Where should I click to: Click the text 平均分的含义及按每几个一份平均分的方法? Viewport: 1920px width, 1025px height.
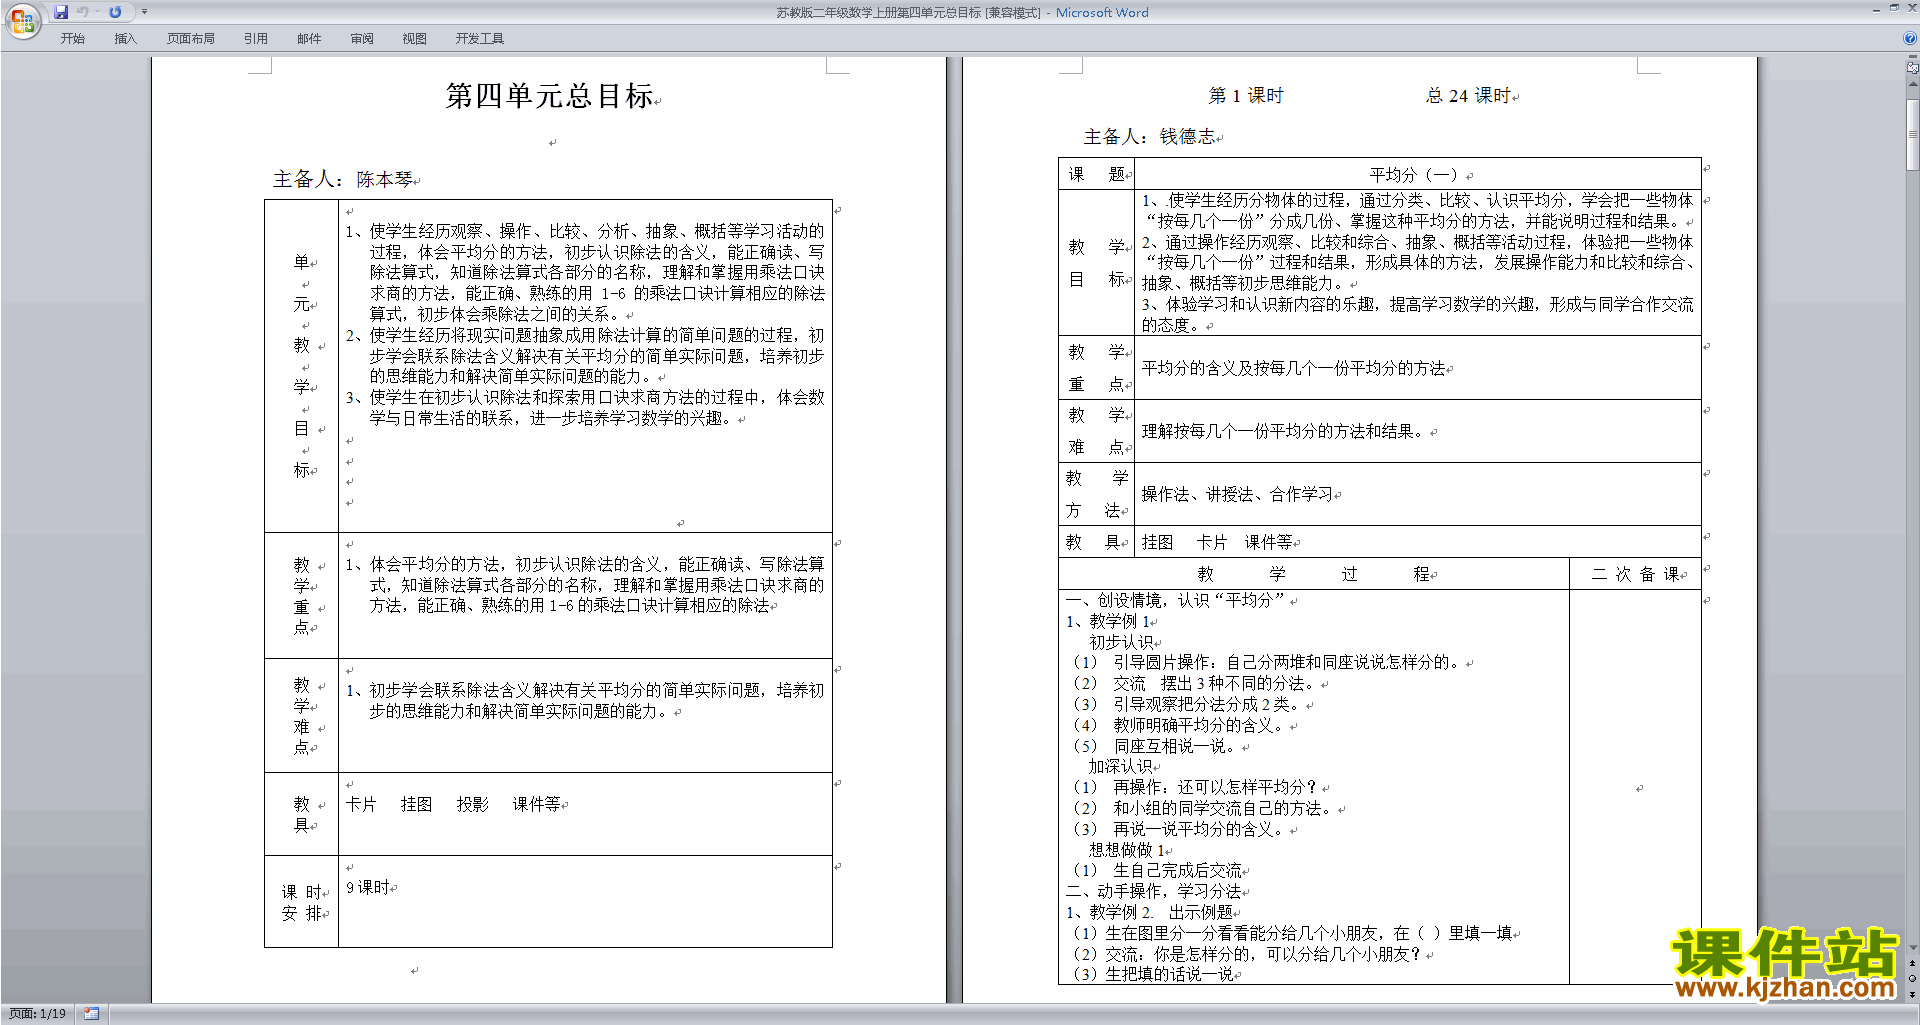(1293, 368)
